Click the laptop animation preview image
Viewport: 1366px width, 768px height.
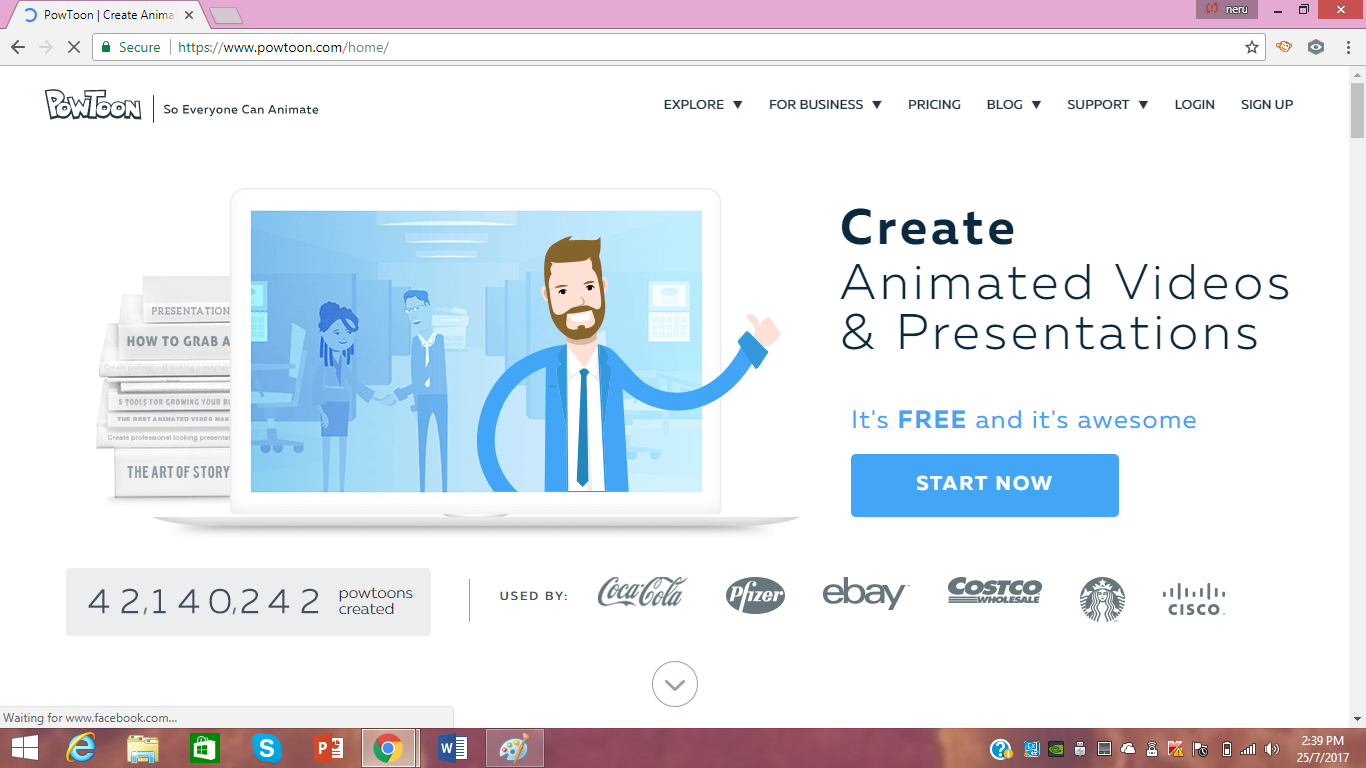(476, 351)
